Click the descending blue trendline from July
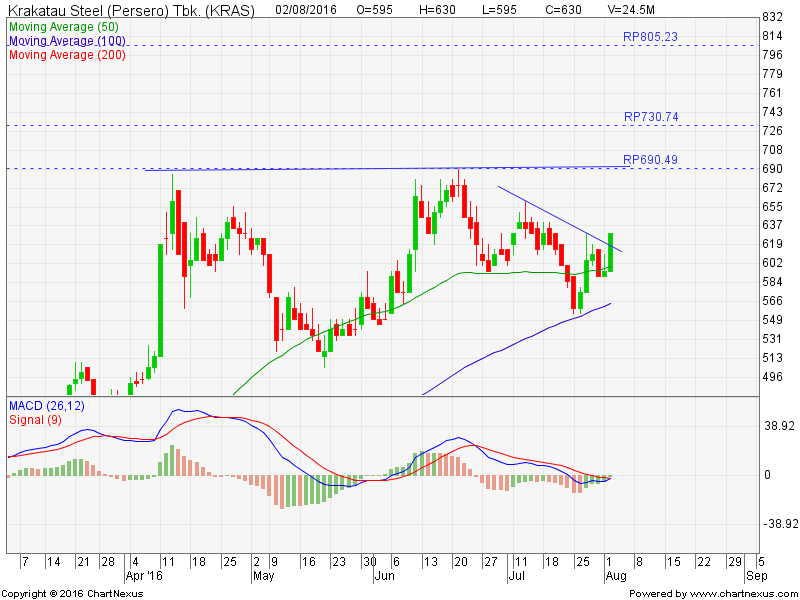Viewport: 800px width, 600px height. [x=560, y=219]
